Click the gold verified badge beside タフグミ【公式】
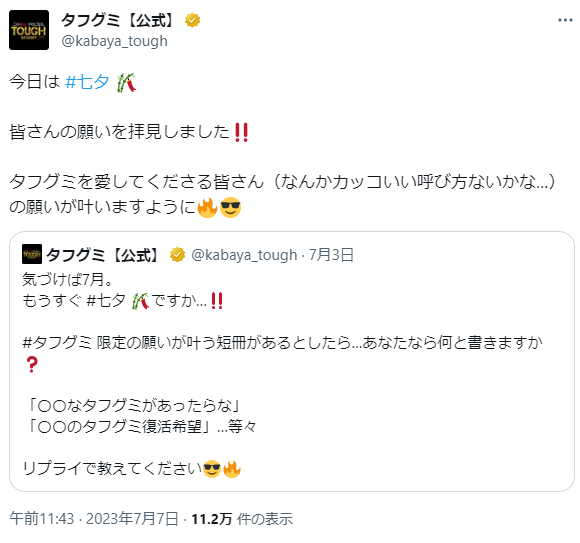 (192, 20)
